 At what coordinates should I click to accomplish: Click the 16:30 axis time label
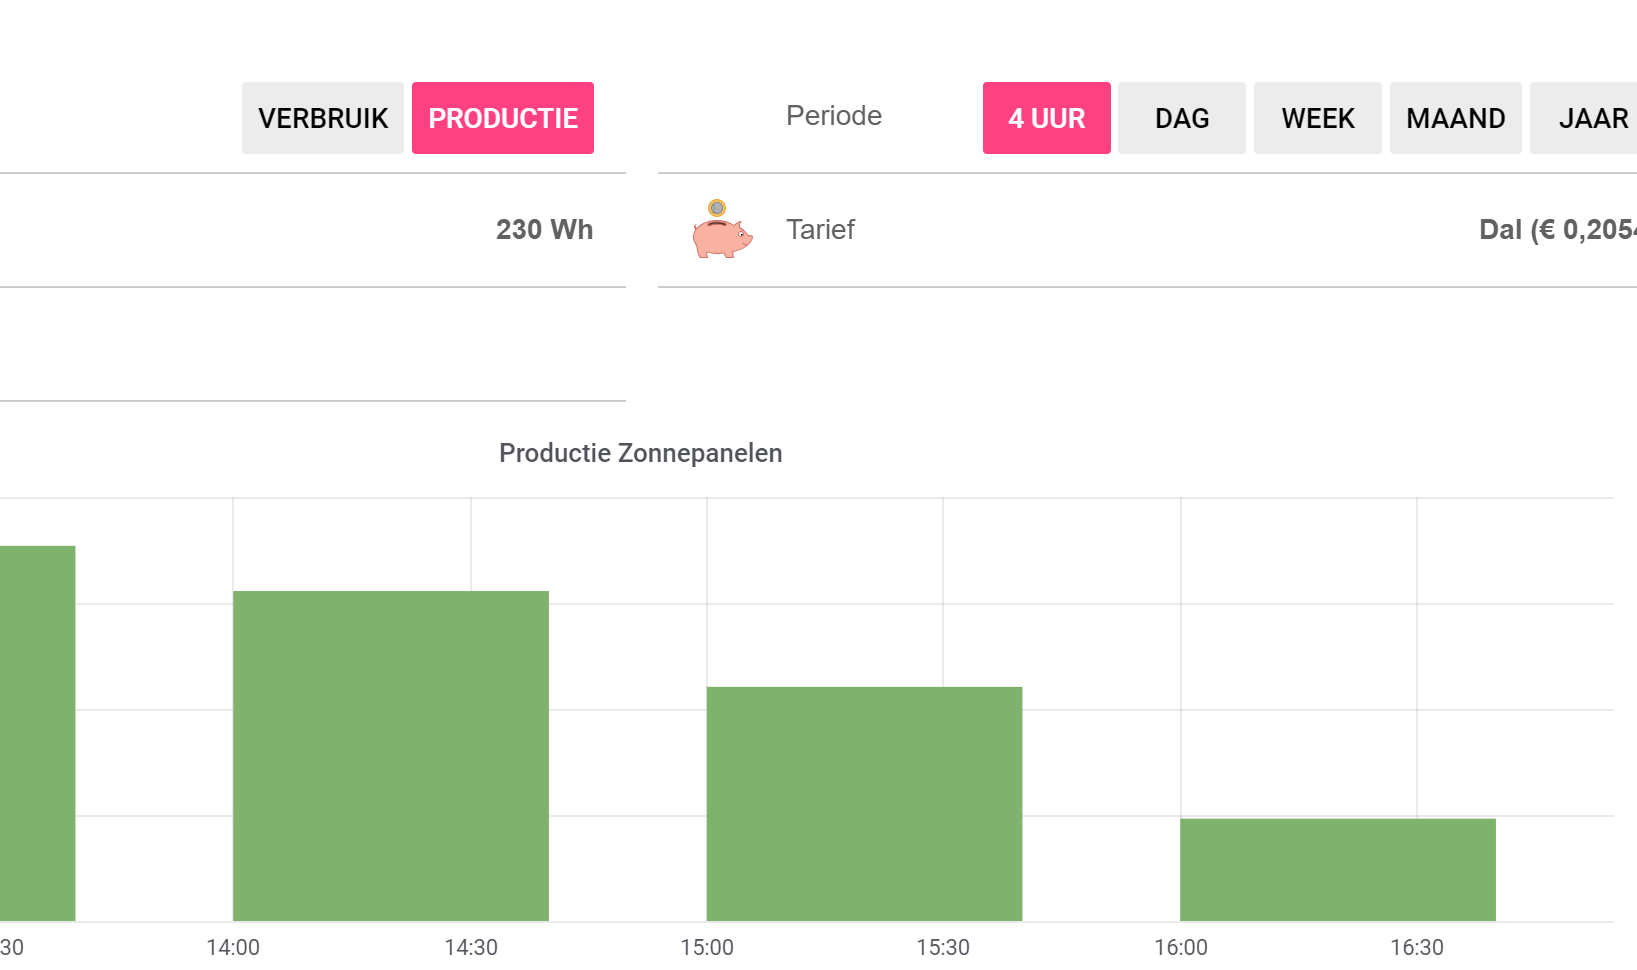click(1417, 947)
